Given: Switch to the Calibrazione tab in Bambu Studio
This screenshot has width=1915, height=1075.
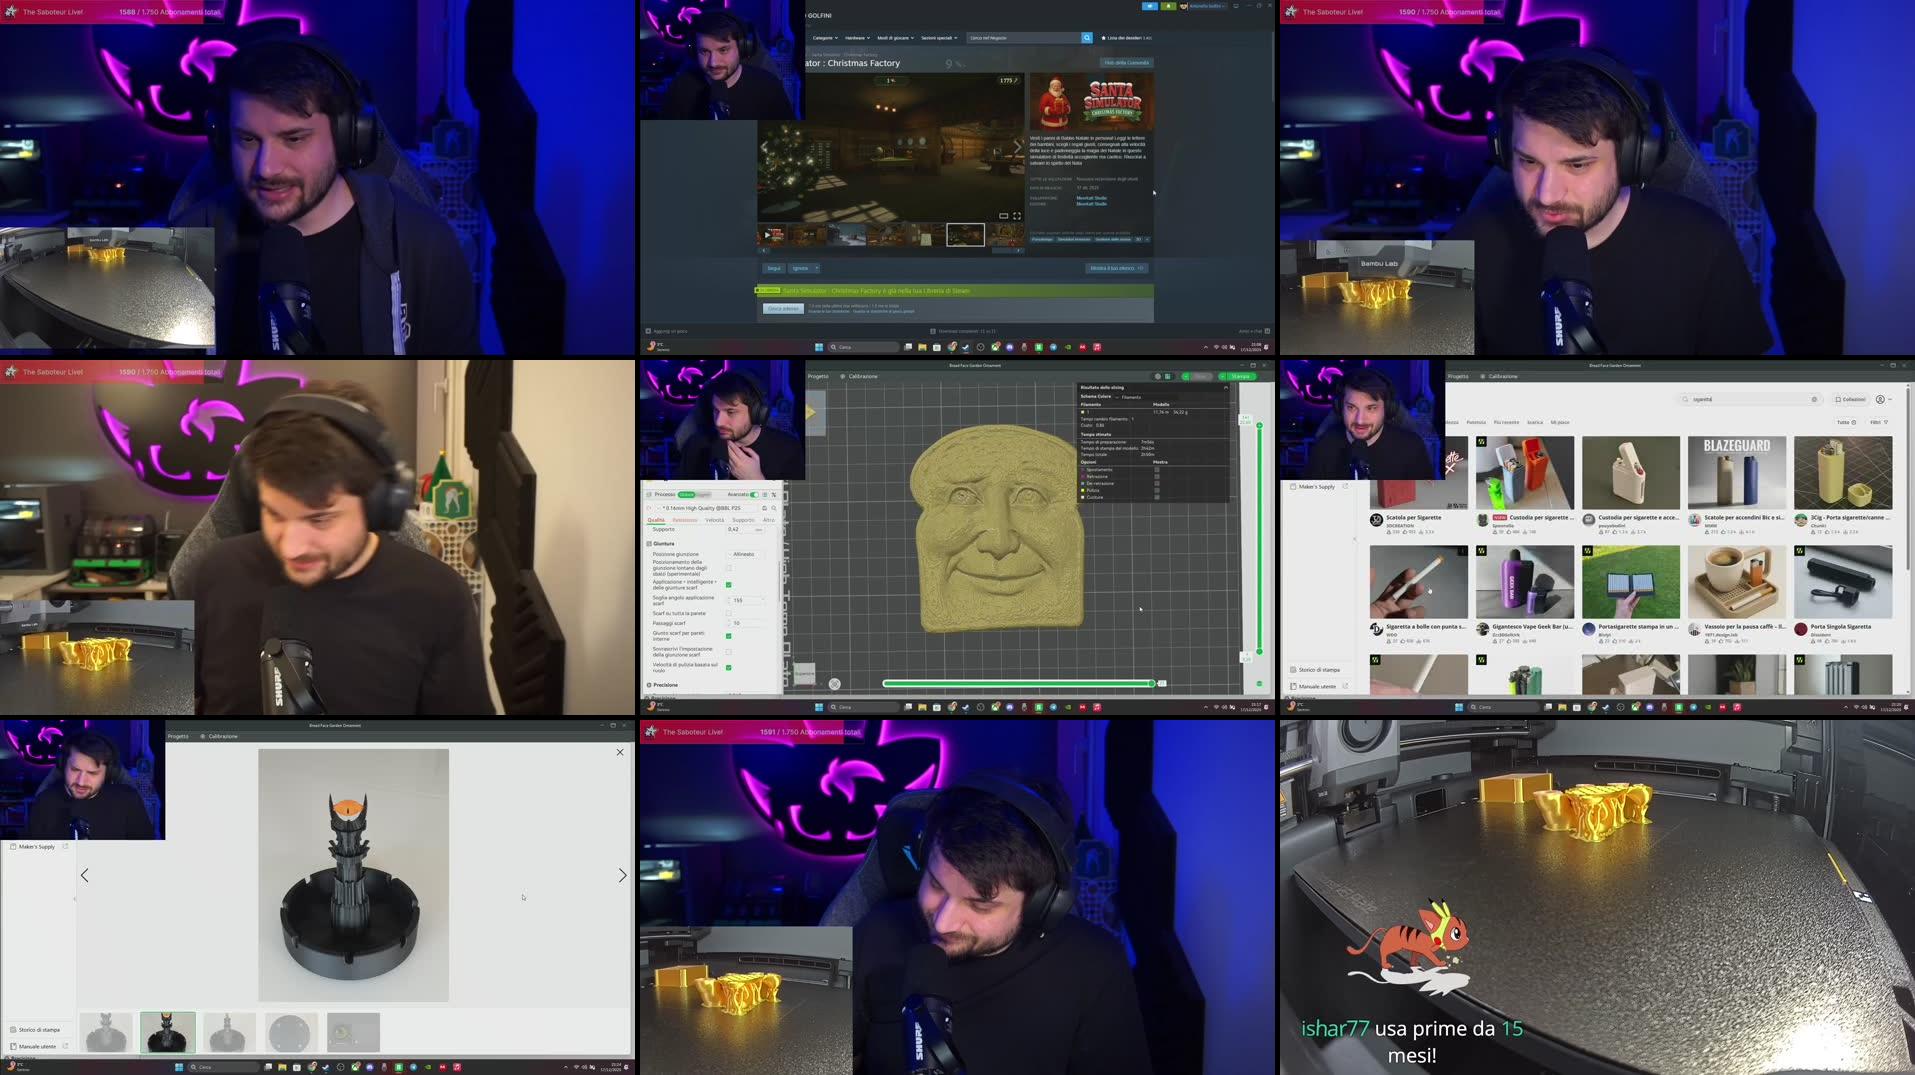Looking at the screenshot, I should 862,376.
